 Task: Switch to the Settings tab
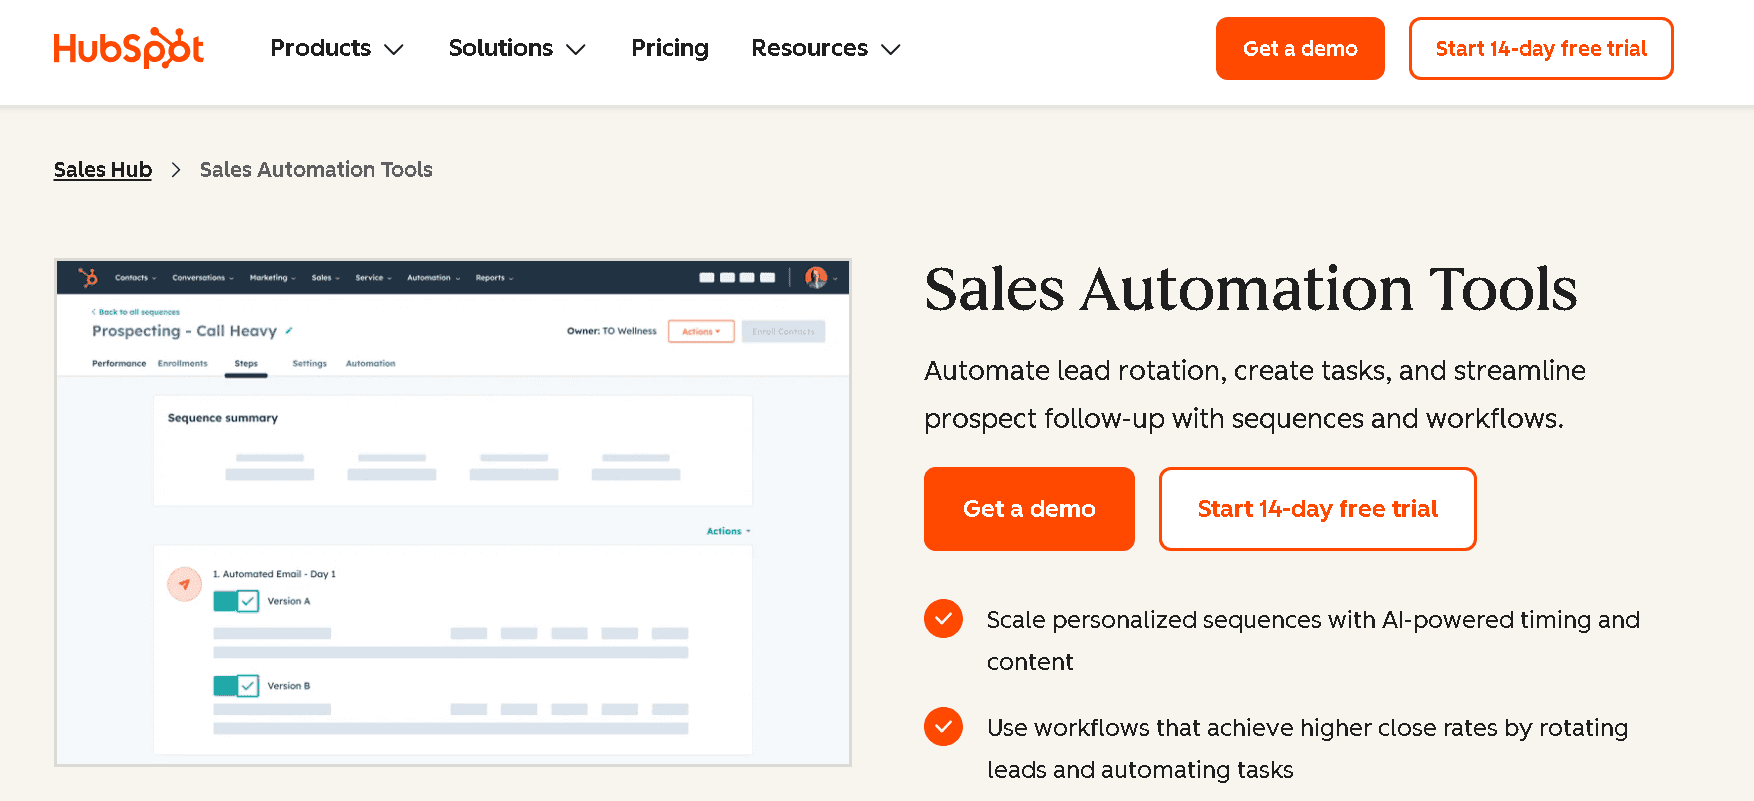tap(310, 364)
